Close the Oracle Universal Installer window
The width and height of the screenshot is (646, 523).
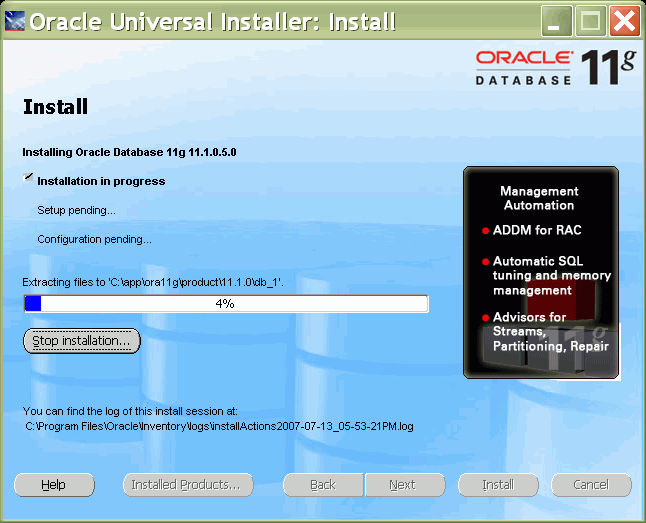coord(623,21)
